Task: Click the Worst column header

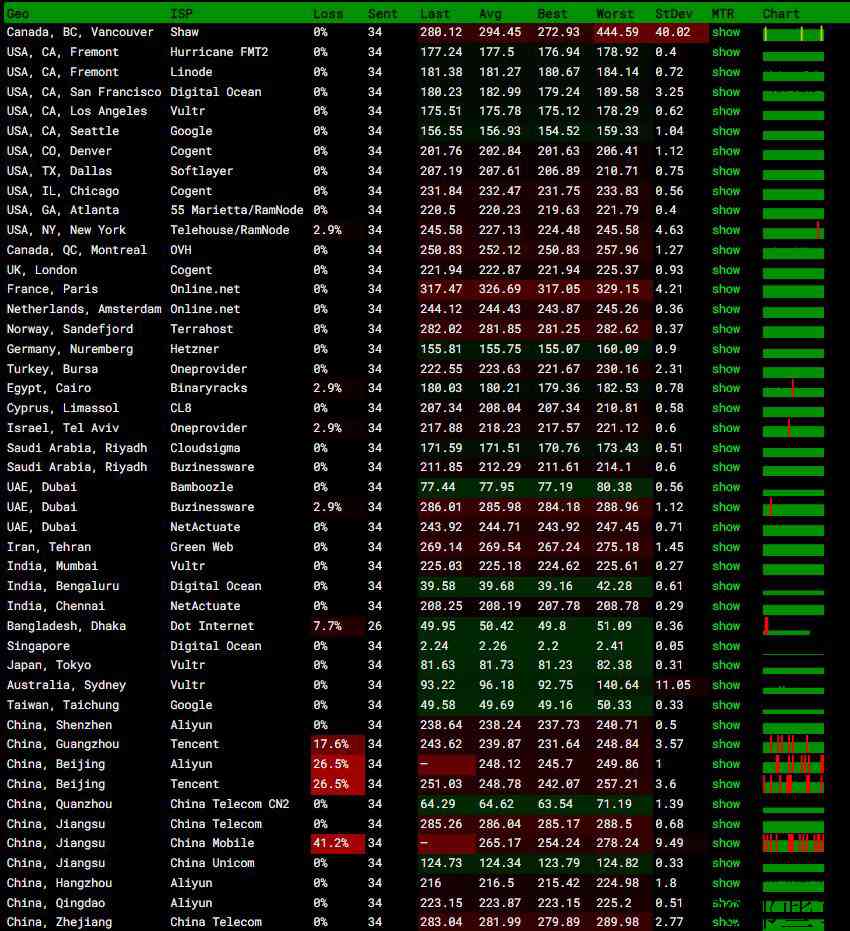Action: point(615,13)
